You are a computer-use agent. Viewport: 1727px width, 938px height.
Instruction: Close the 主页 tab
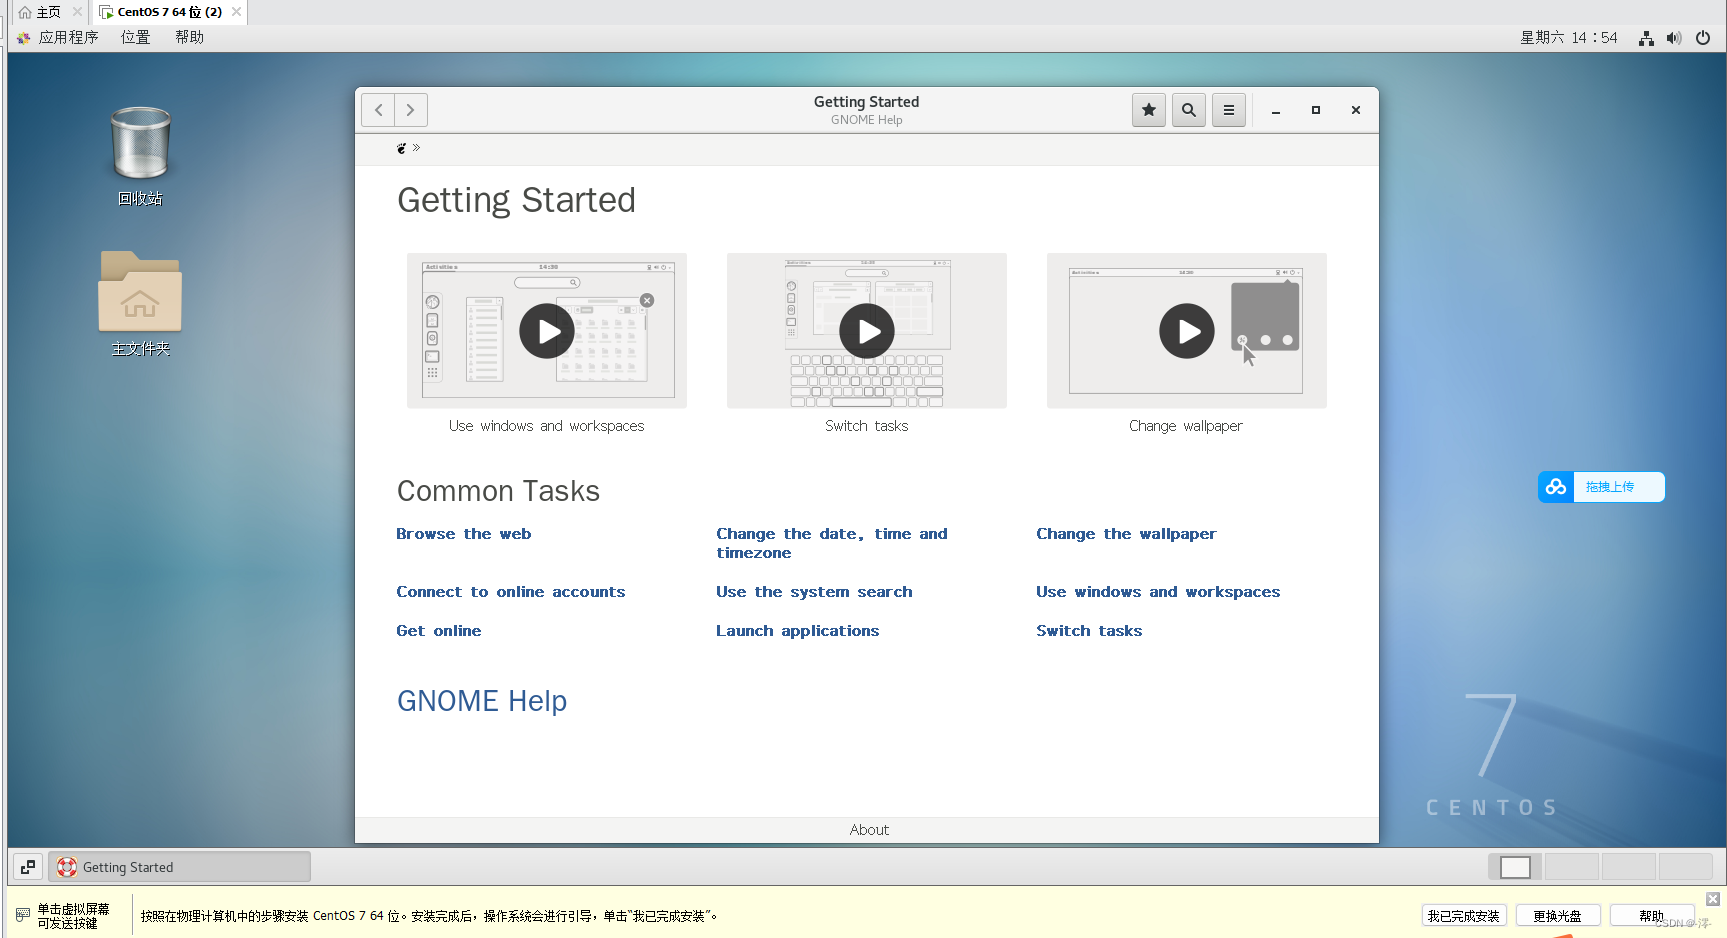click(77, 12)
